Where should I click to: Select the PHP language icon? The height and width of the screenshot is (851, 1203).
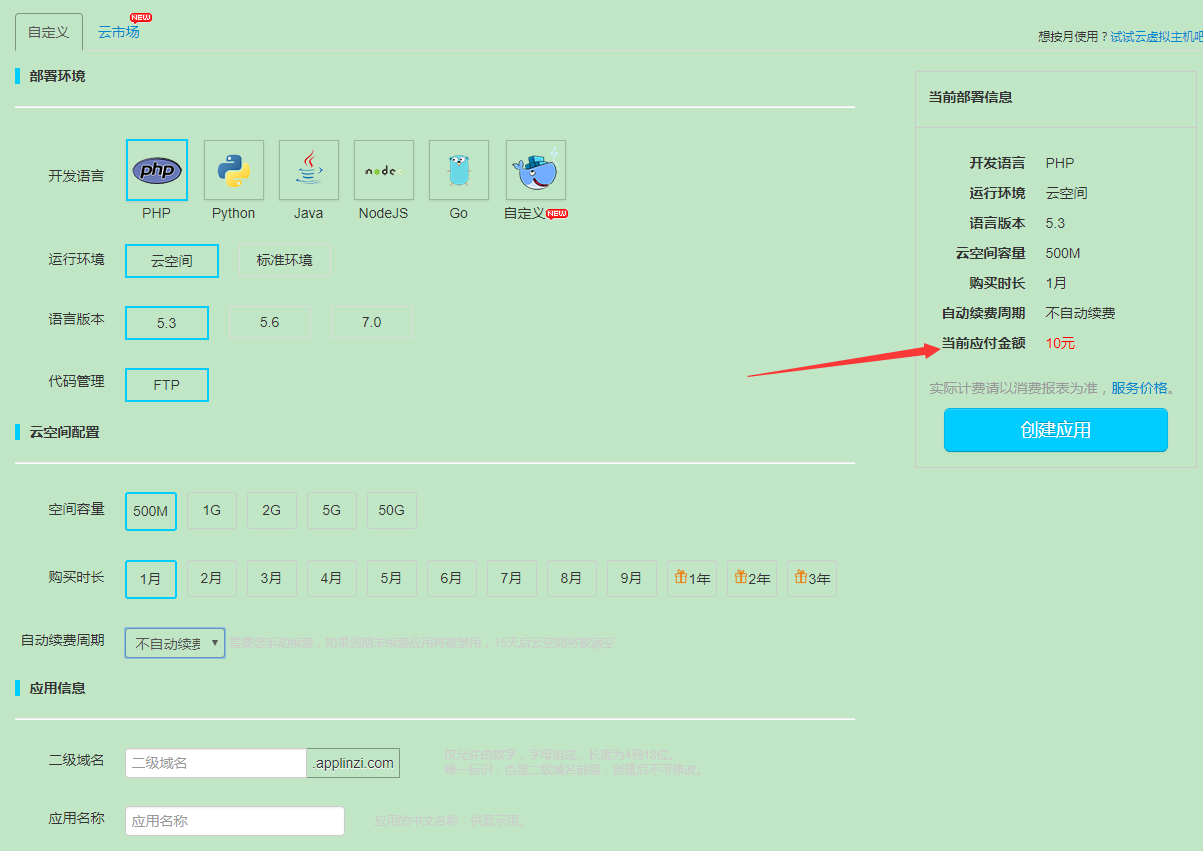click(157, 170)
